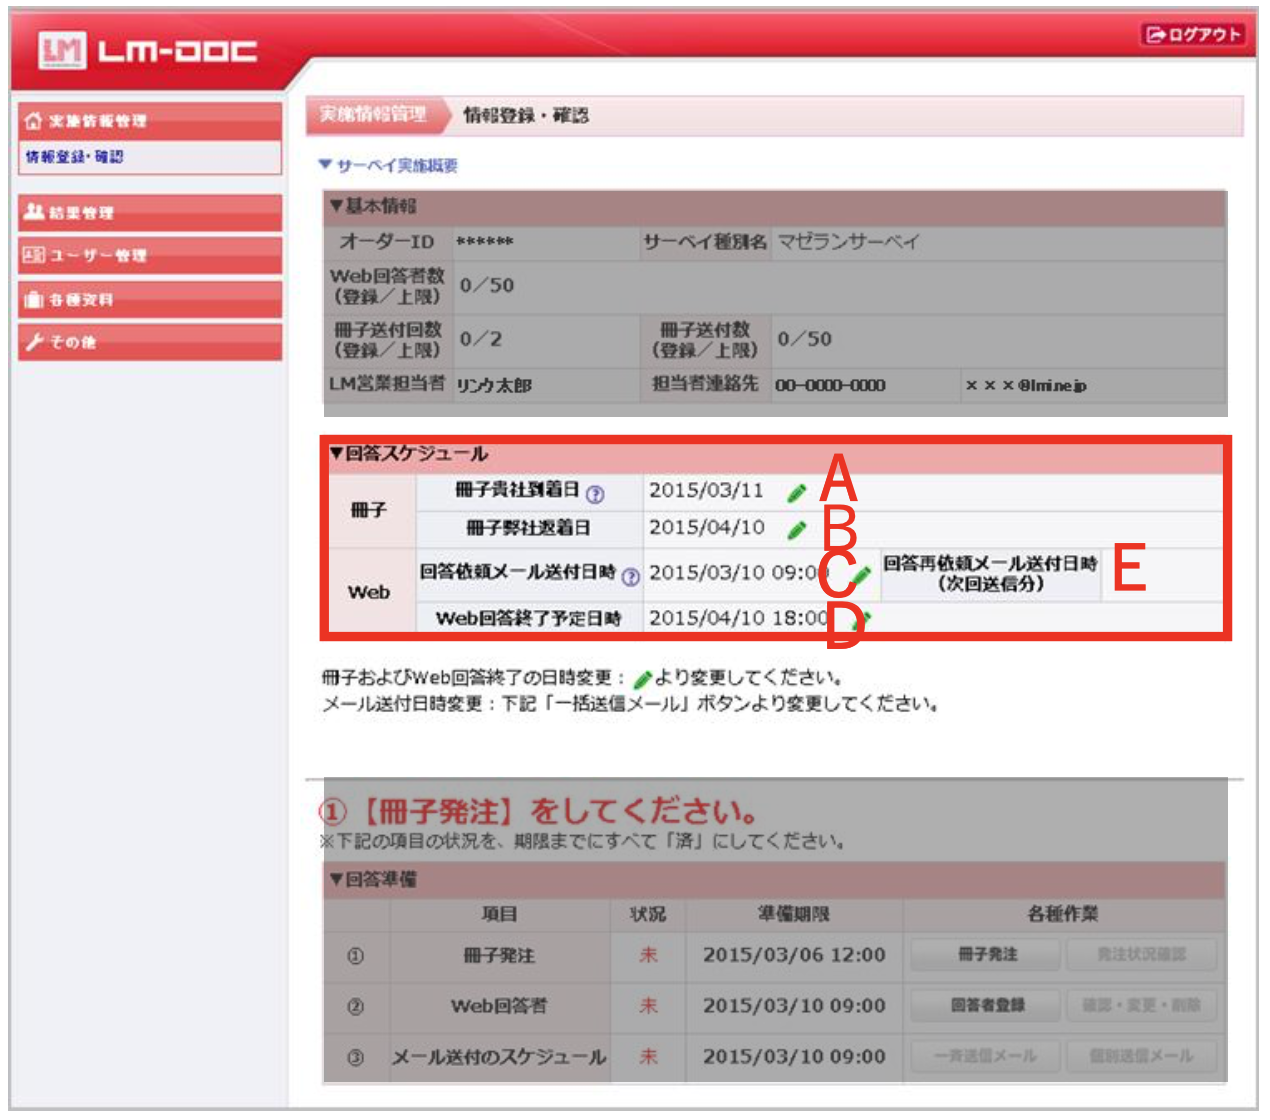Click the ログアウト button
The height and width of the screenshot is (1120, 1270).
pos(1193,35)
